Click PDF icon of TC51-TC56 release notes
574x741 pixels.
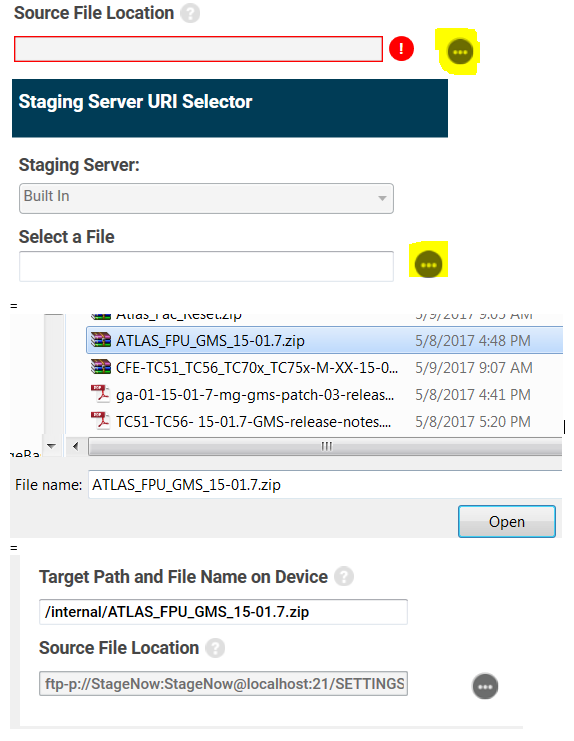pyautogui.click(x=100, y=420)
